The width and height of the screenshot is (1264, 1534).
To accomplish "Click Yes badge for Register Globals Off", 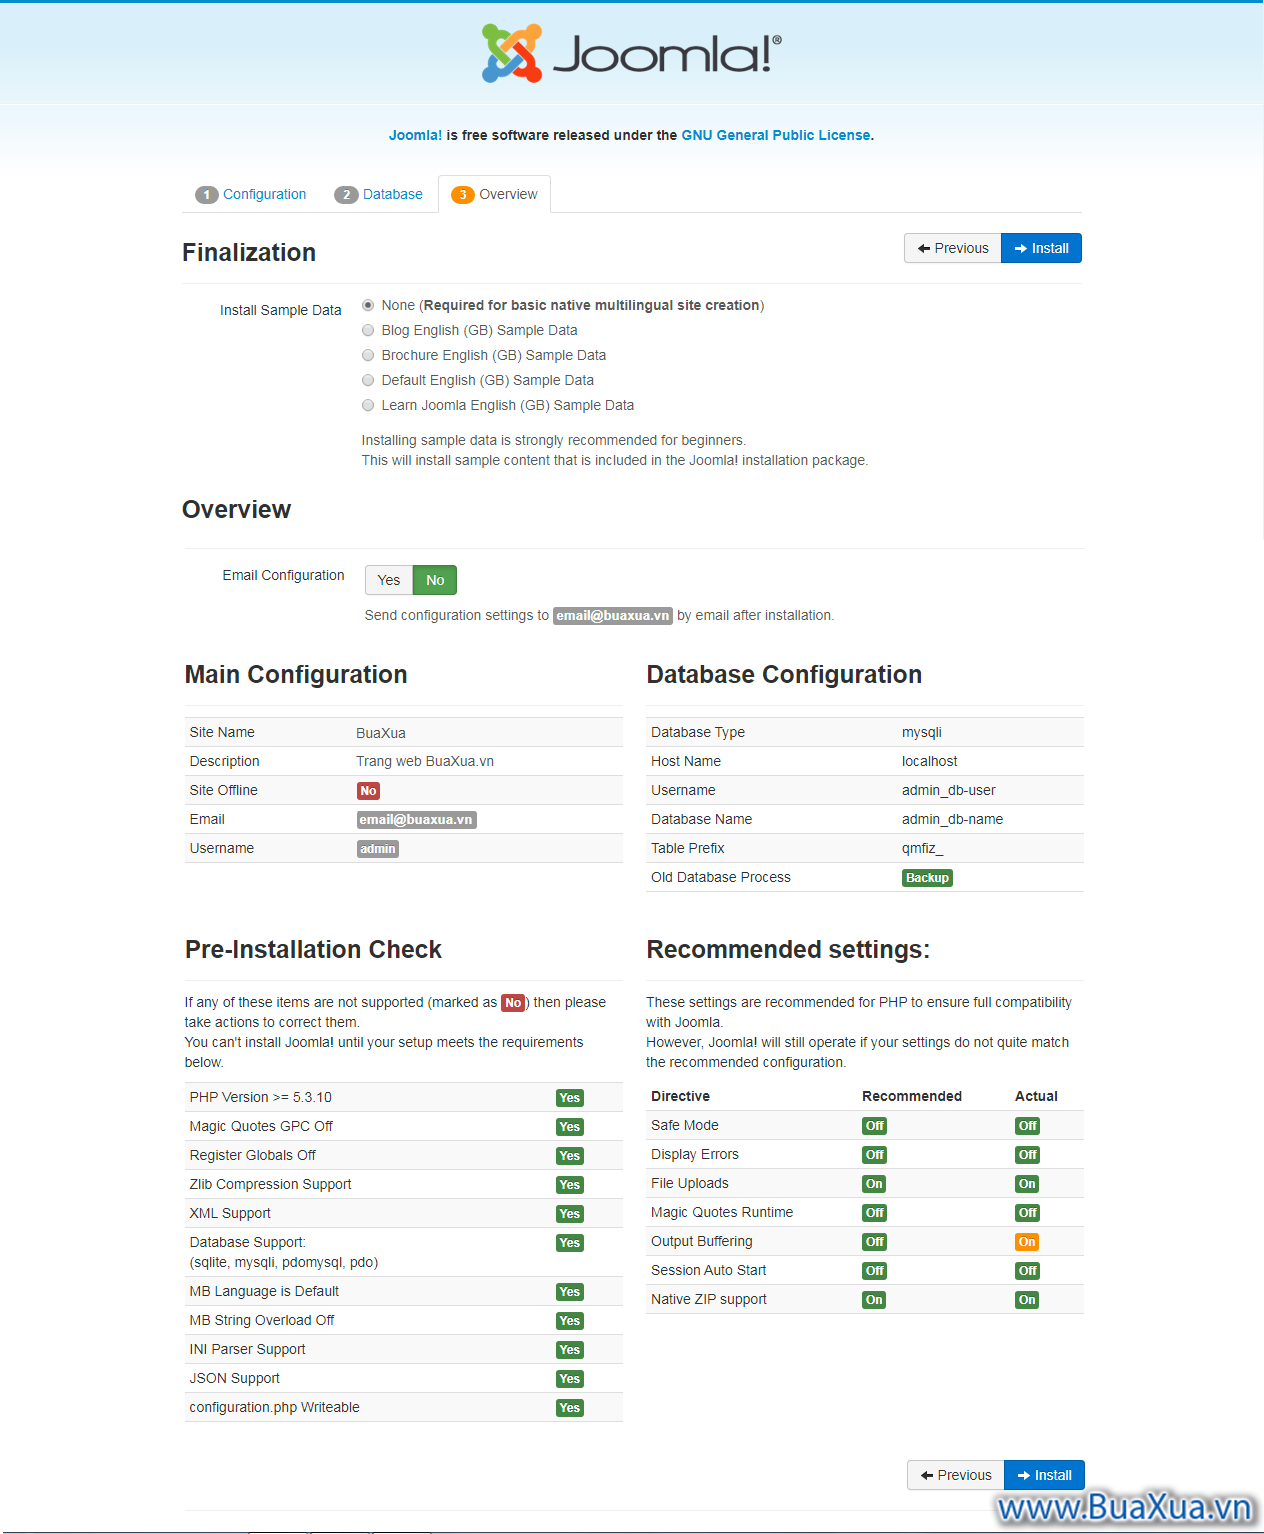I will [570, 1156].
